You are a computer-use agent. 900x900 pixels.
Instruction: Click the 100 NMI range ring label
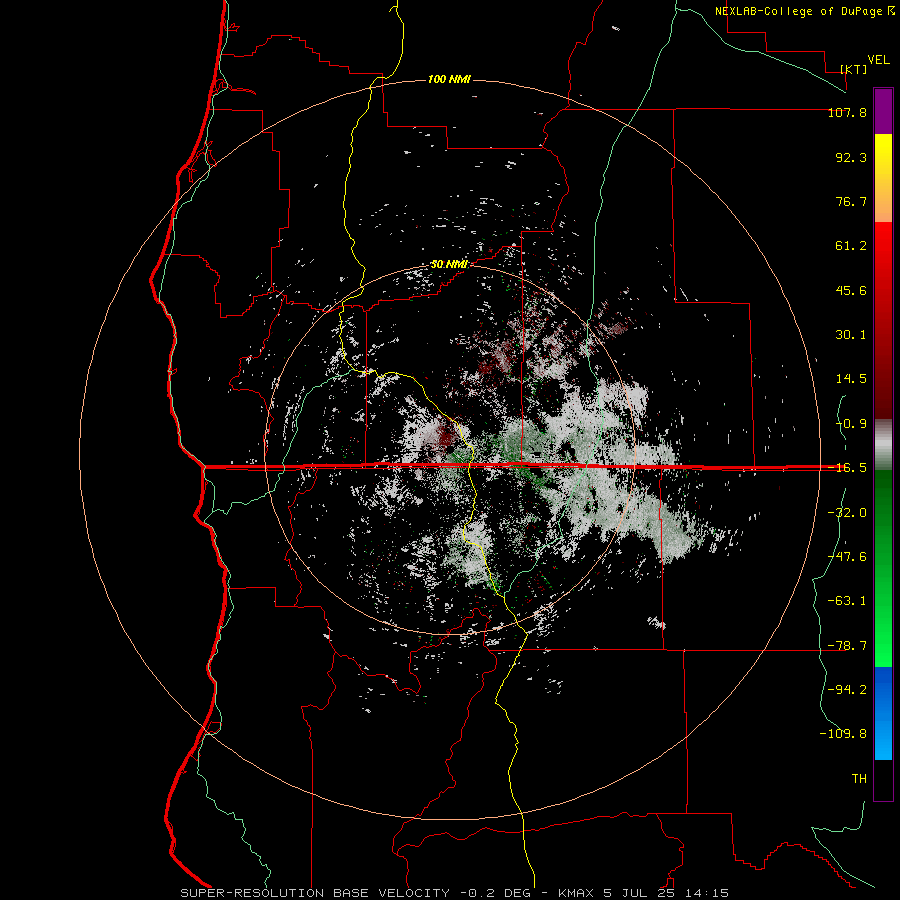point(449,79)
